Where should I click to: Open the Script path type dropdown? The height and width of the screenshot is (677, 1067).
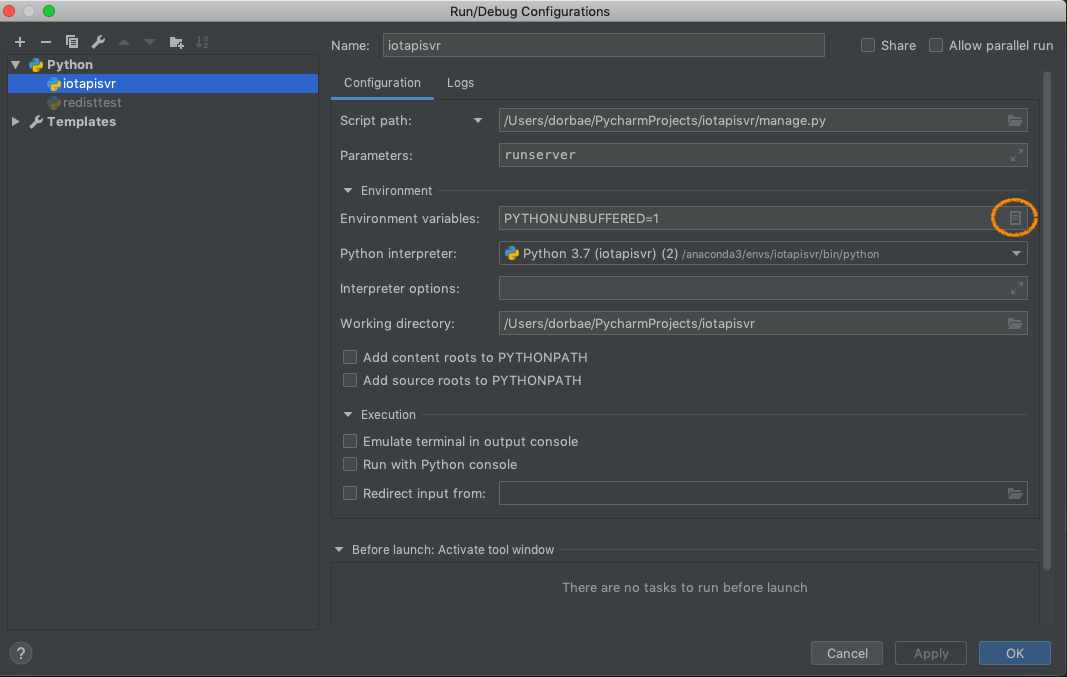478,120
